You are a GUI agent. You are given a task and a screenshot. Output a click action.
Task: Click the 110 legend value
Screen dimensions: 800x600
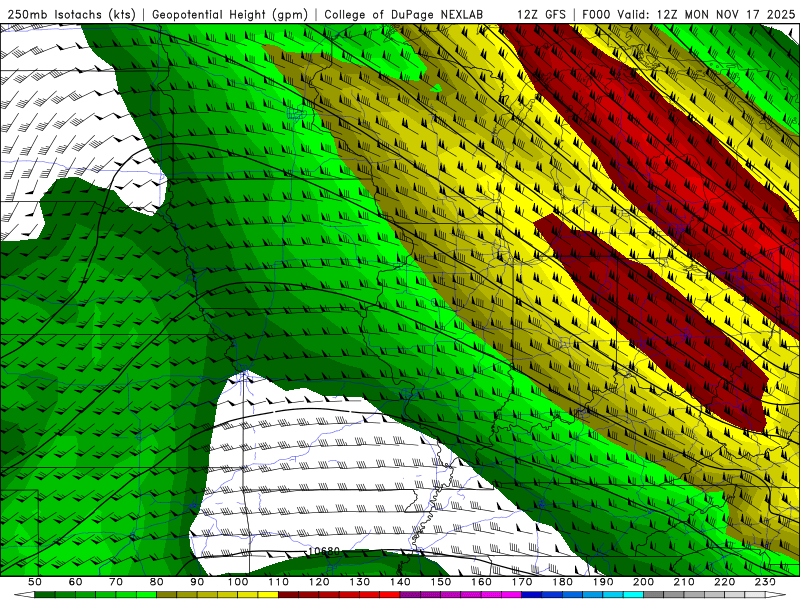pos(279,582)
